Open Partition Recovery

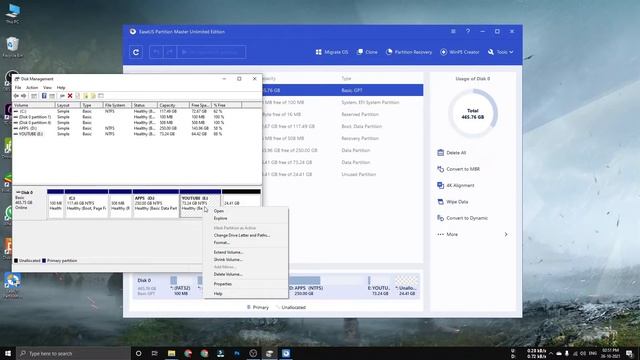(x=409, y=52)
